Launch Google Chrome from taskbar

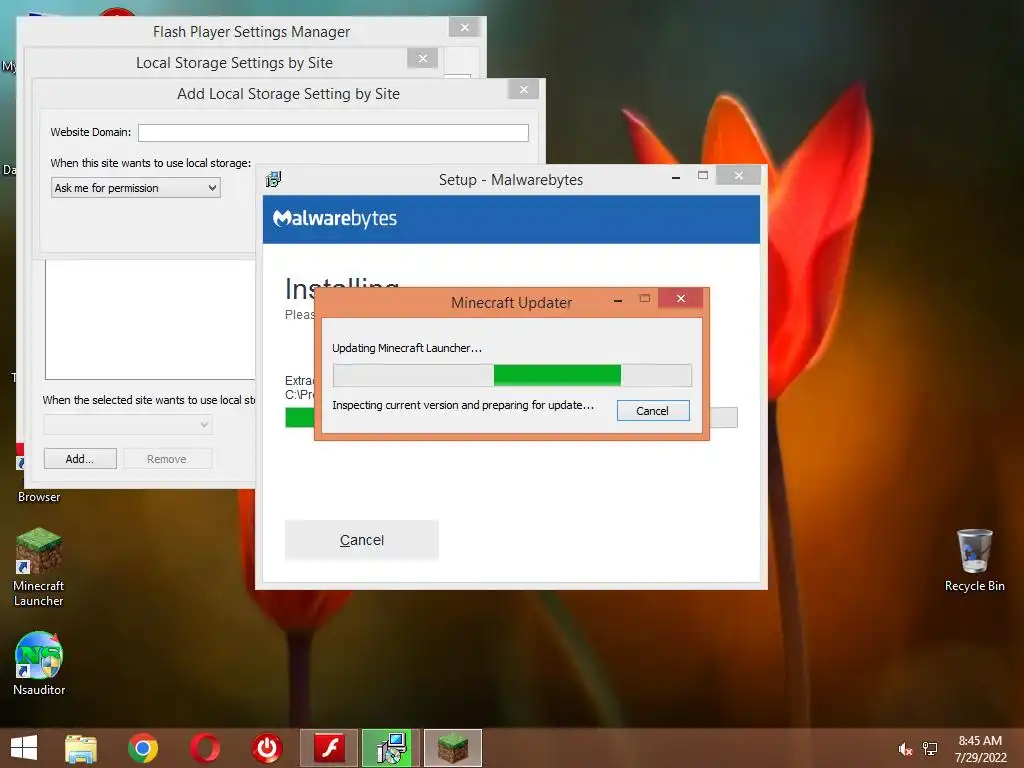tap(143, 748)
